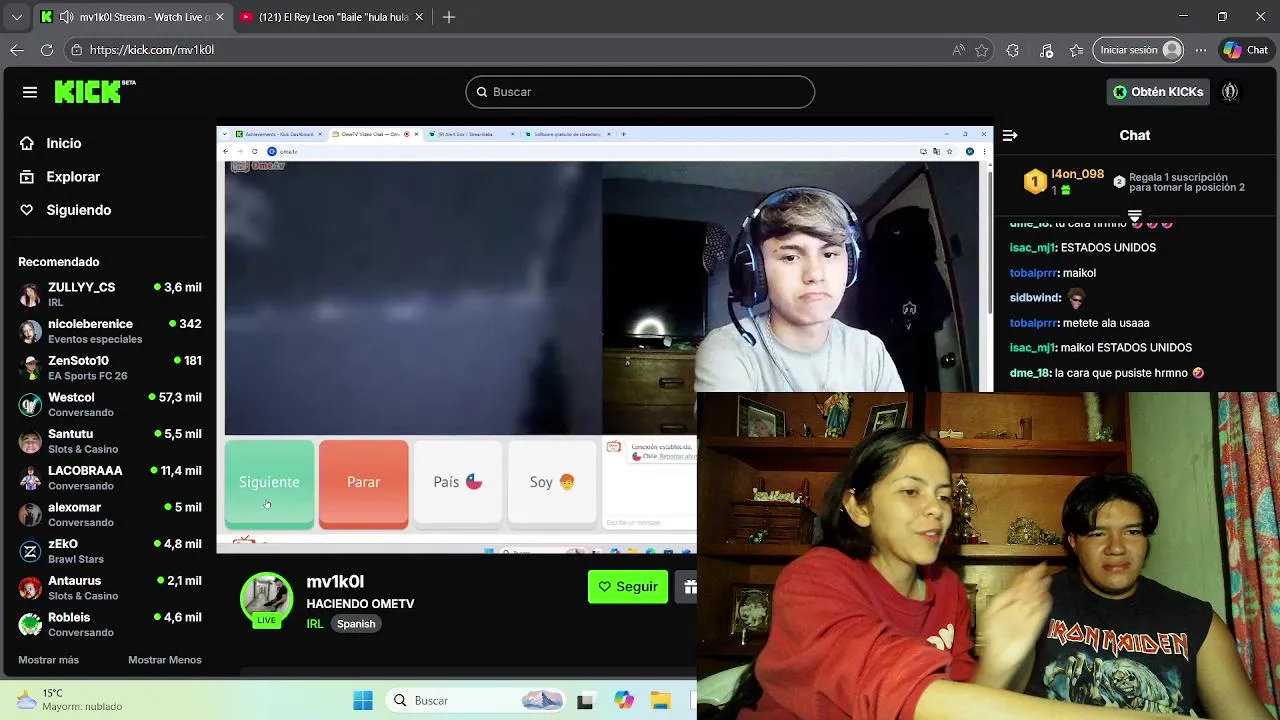Image resolution: width=1280 pixels, height=720 pixels.
Task: Open the tab search dropdown arrow
Action: coord(16,17)
